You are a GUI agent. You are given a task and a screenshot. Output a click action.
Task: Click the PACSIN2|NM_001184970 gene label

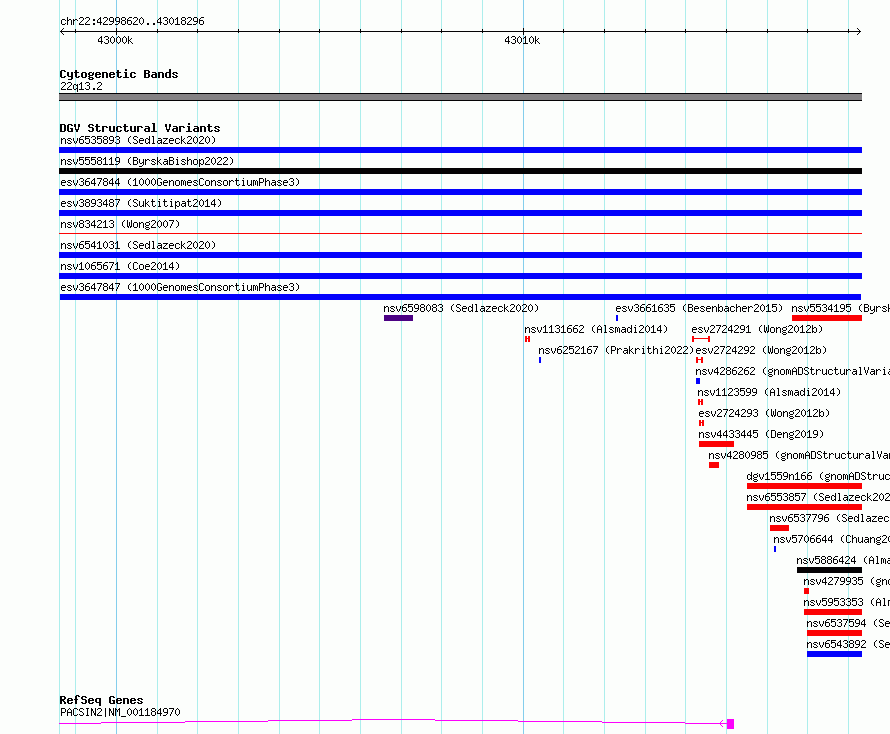(x=120, y=712)
